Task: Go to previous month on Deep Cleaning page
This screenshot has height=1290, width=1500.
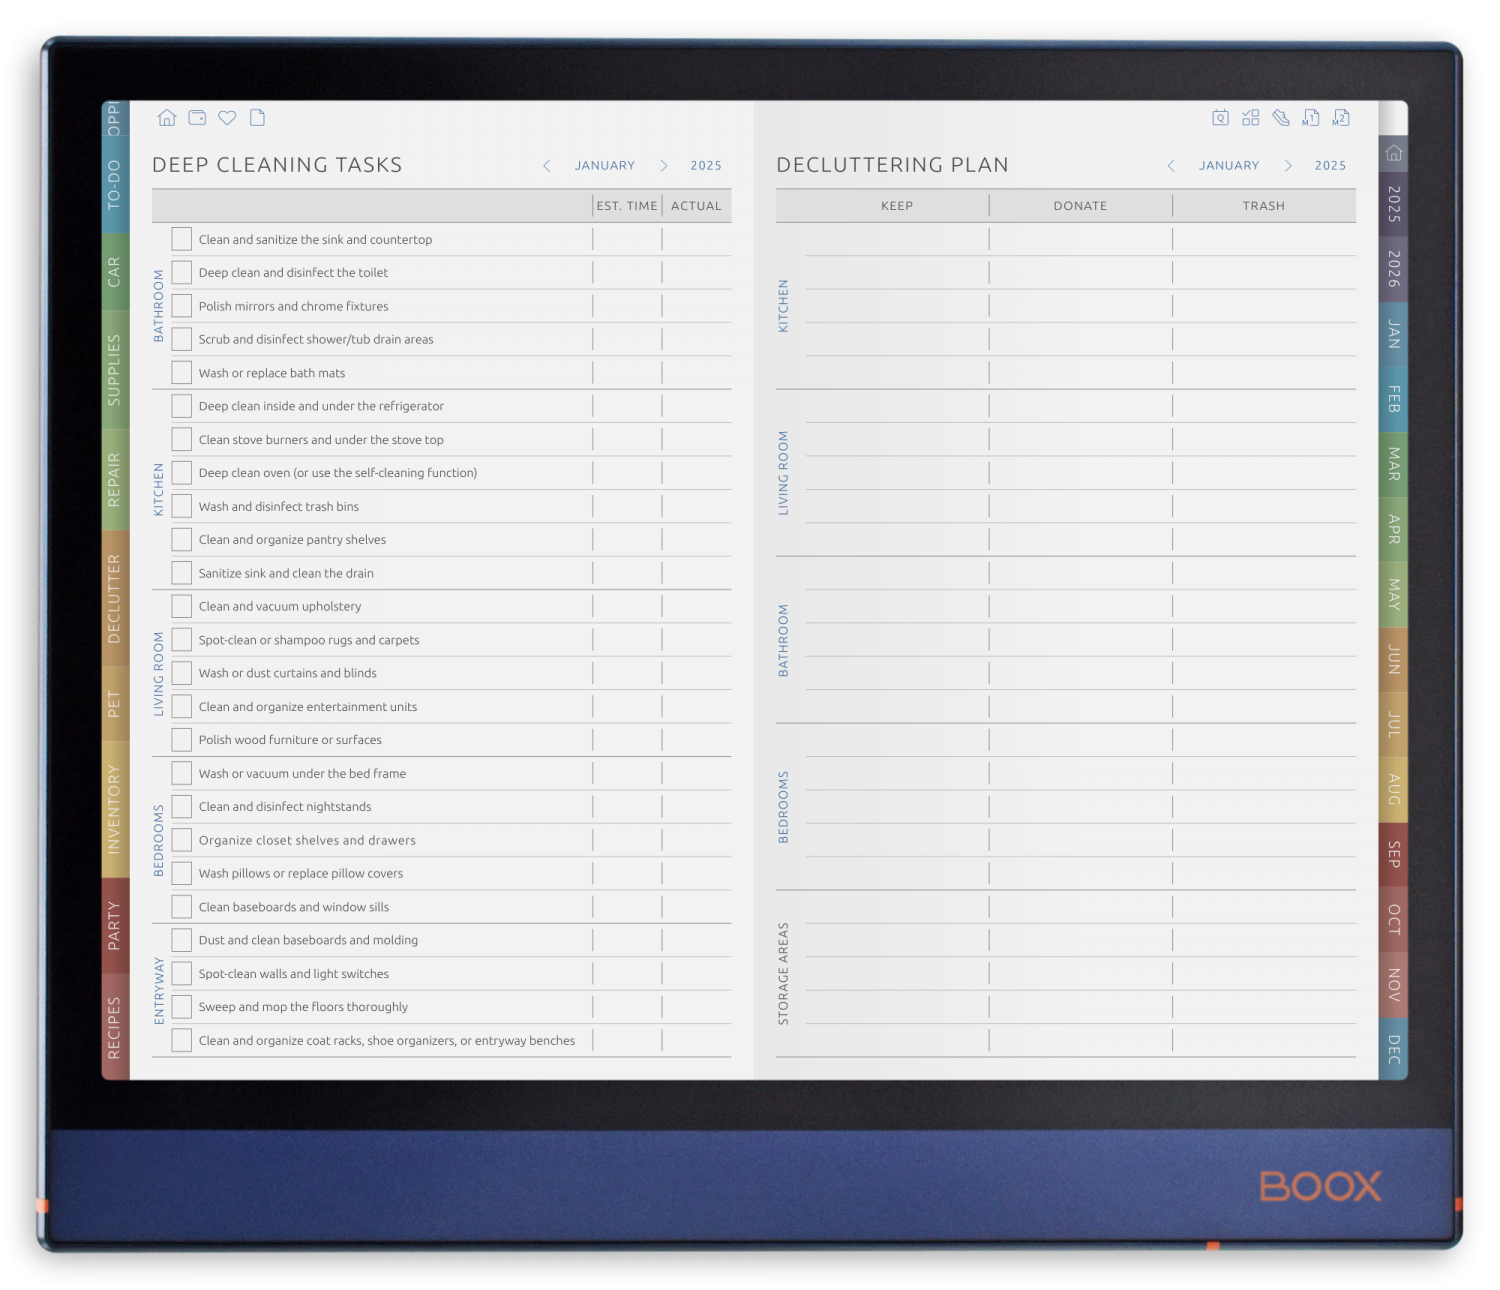Action: [546, 166]
